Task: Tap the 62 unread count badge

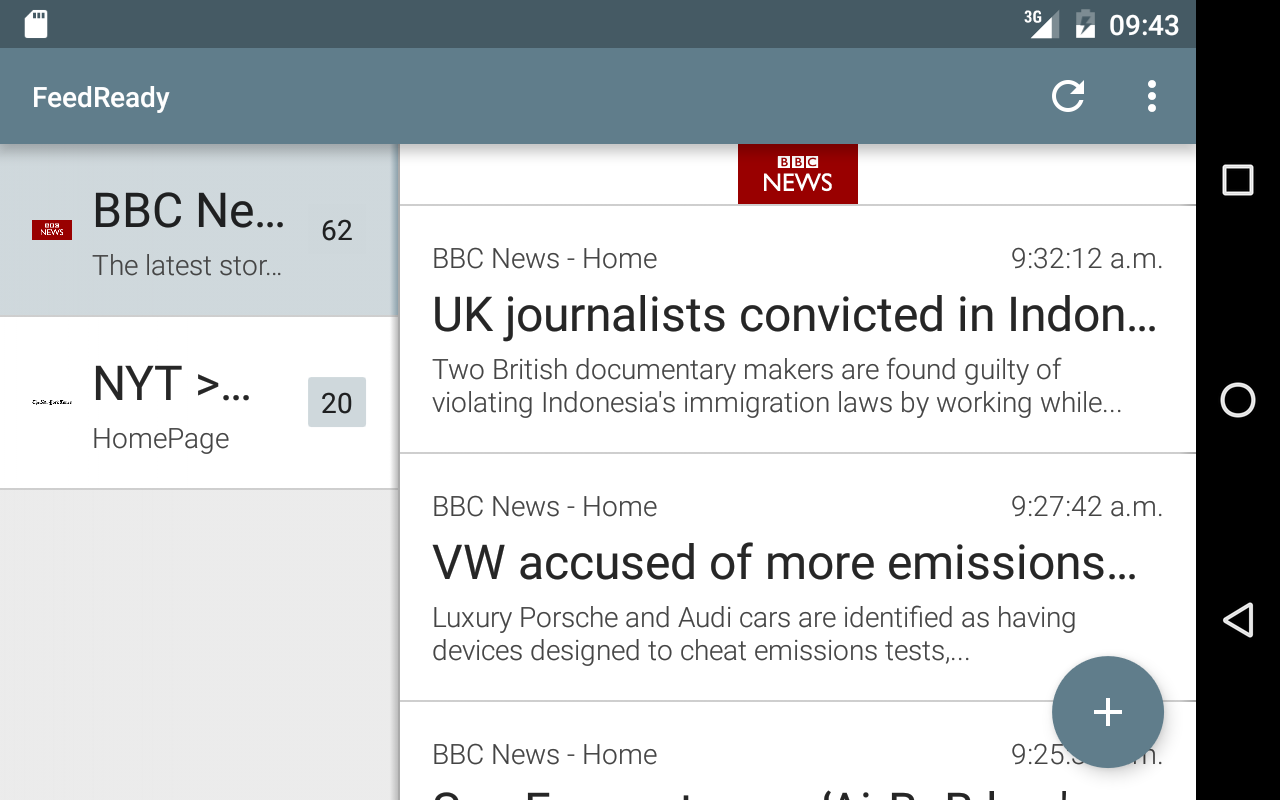Action: point(337,230)
